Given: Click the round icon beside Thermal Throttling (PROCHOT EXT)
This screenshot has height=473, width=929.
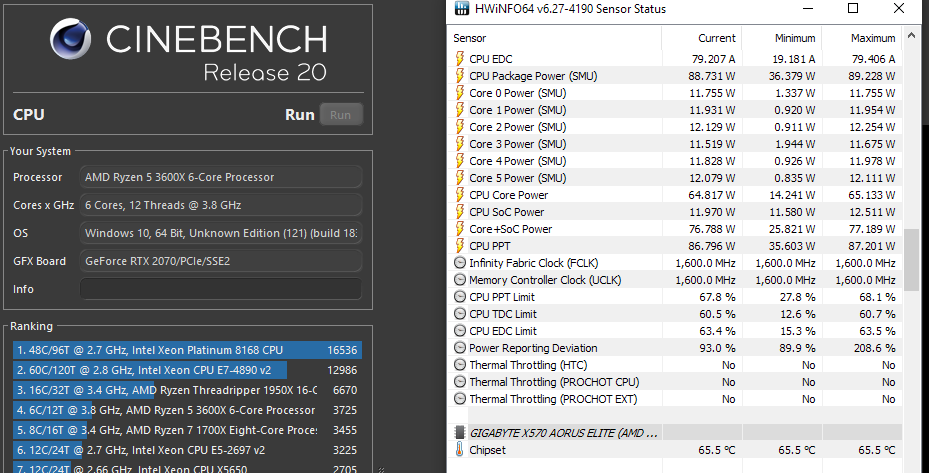Looking at the screenshot, I should 460,399.
